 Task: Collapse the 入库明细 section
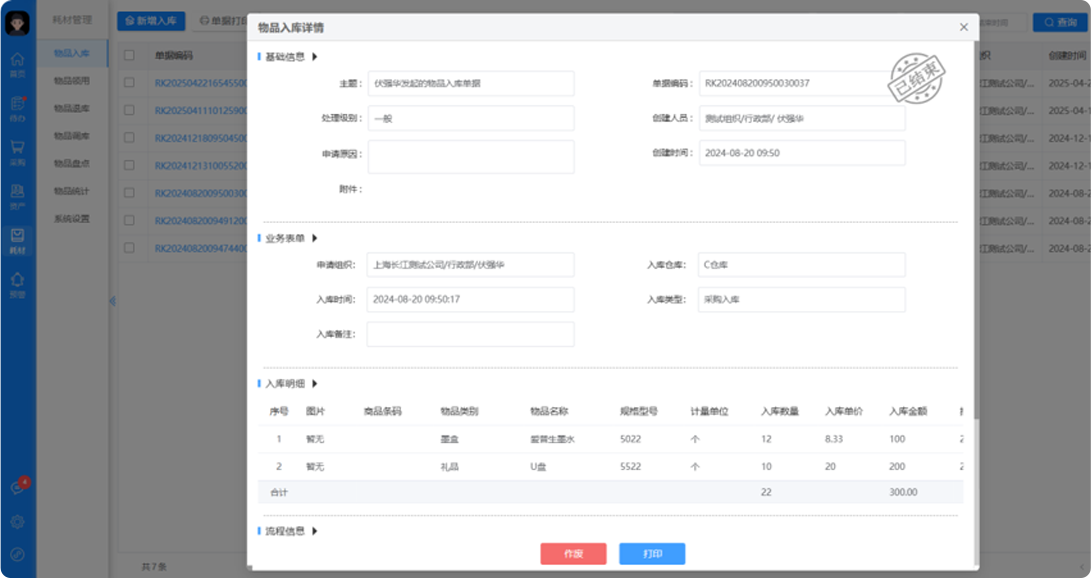315,383
